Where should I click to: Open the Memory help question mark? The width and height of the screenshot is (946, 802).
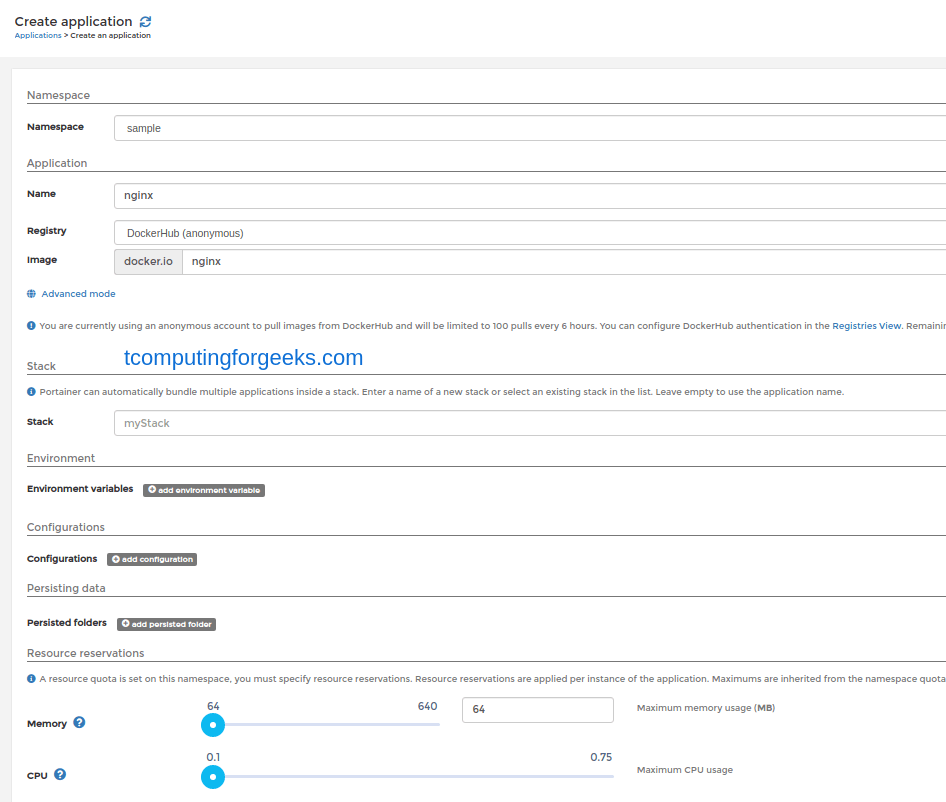(x=78, y=722)
